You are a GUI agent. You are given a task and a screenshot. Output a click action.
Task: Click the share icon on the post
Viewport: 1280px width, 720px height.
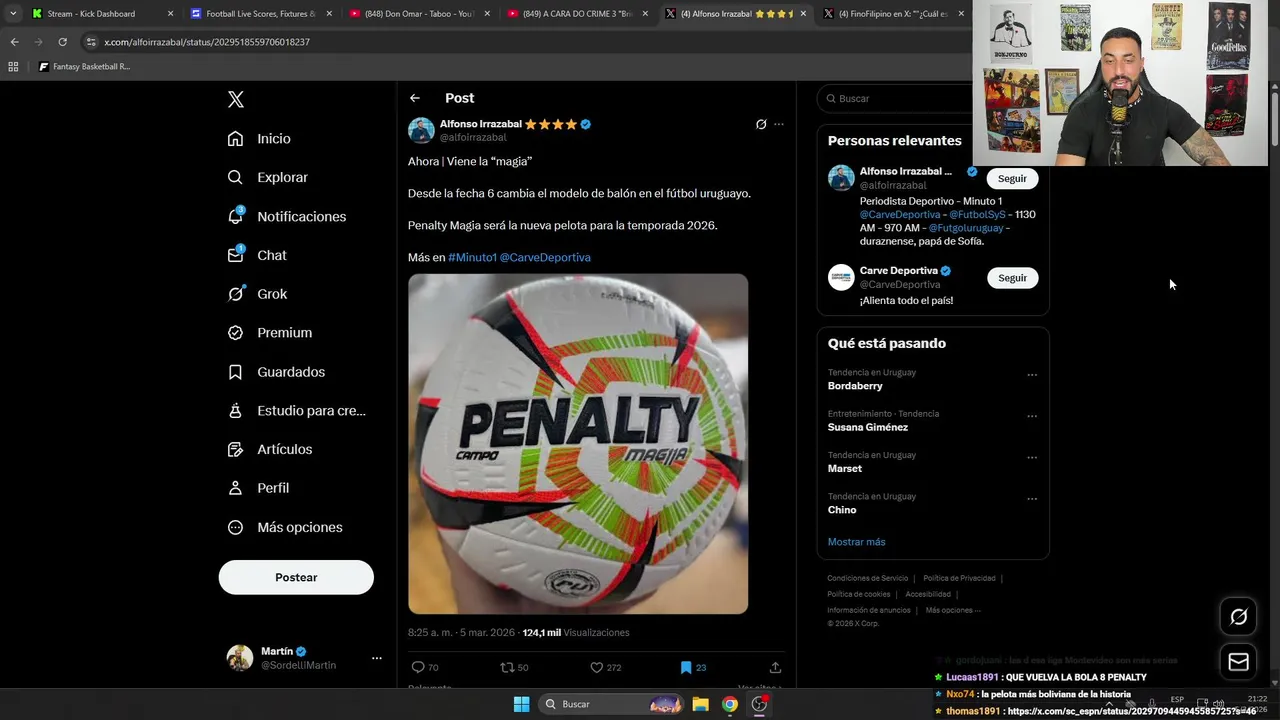click(x=775, y=667)
